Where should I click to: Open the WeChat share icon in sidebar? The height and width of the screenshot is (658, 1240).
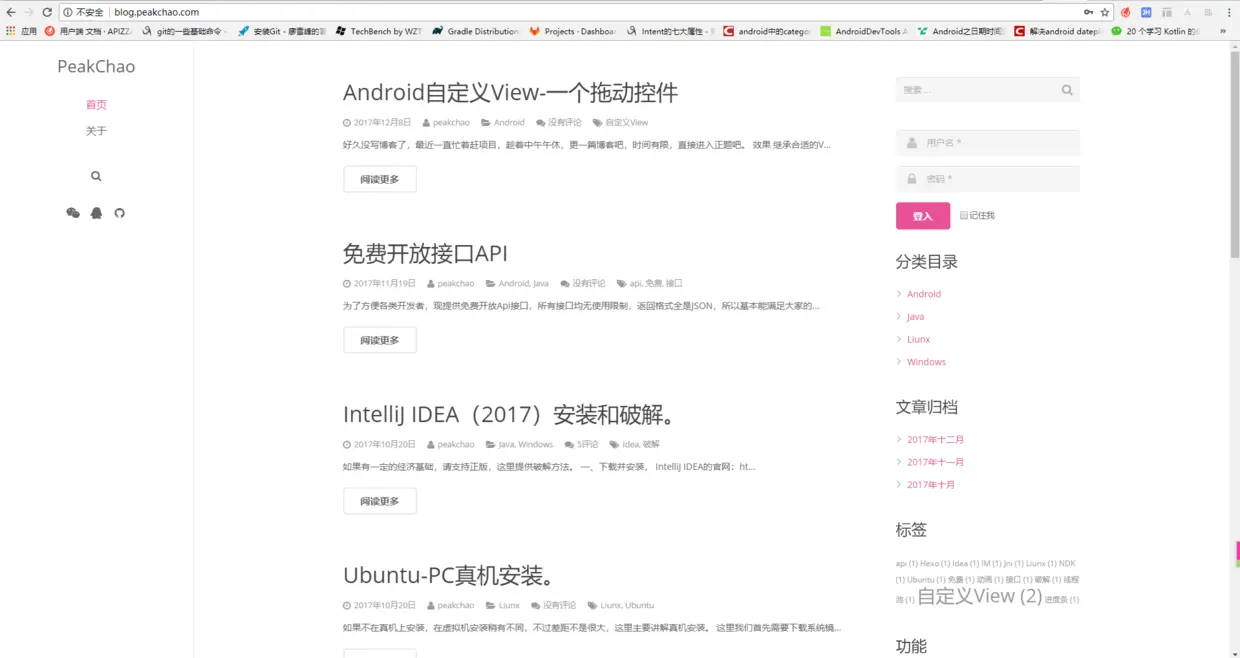[73, 213]
